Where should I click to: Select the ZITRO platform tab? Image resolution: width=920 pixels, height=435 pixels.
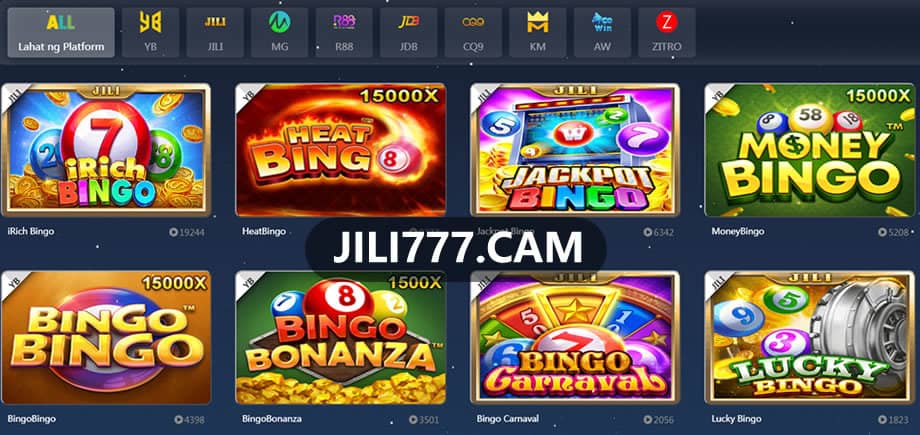click(x=667, y=32)
